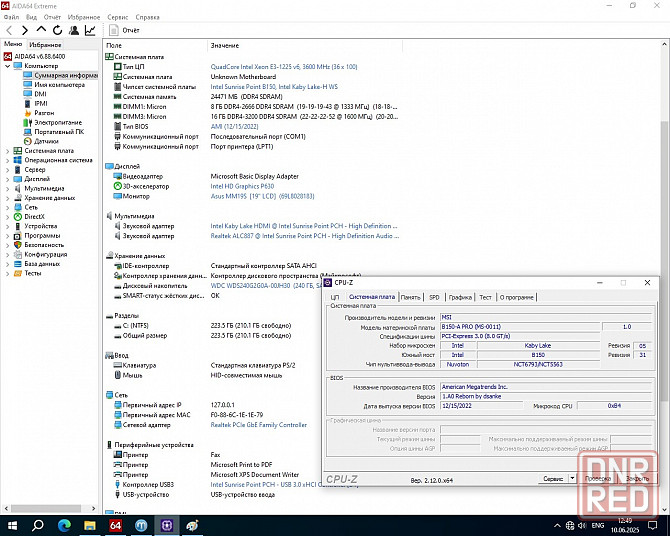Open the Intel HD Graphics P630 link
Viewport: 670px width, 536px height.
(242, 186)
